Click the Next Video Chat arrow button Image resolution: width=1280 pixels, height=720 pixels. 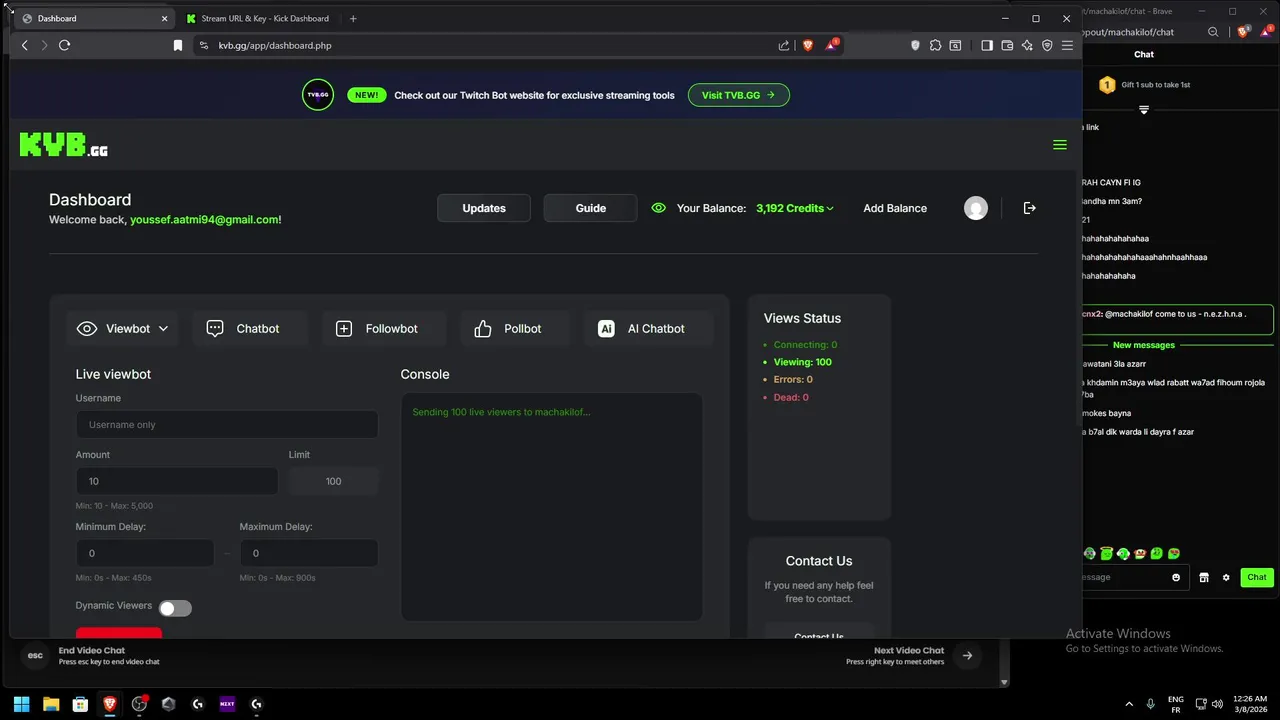[x=967, y=656]
